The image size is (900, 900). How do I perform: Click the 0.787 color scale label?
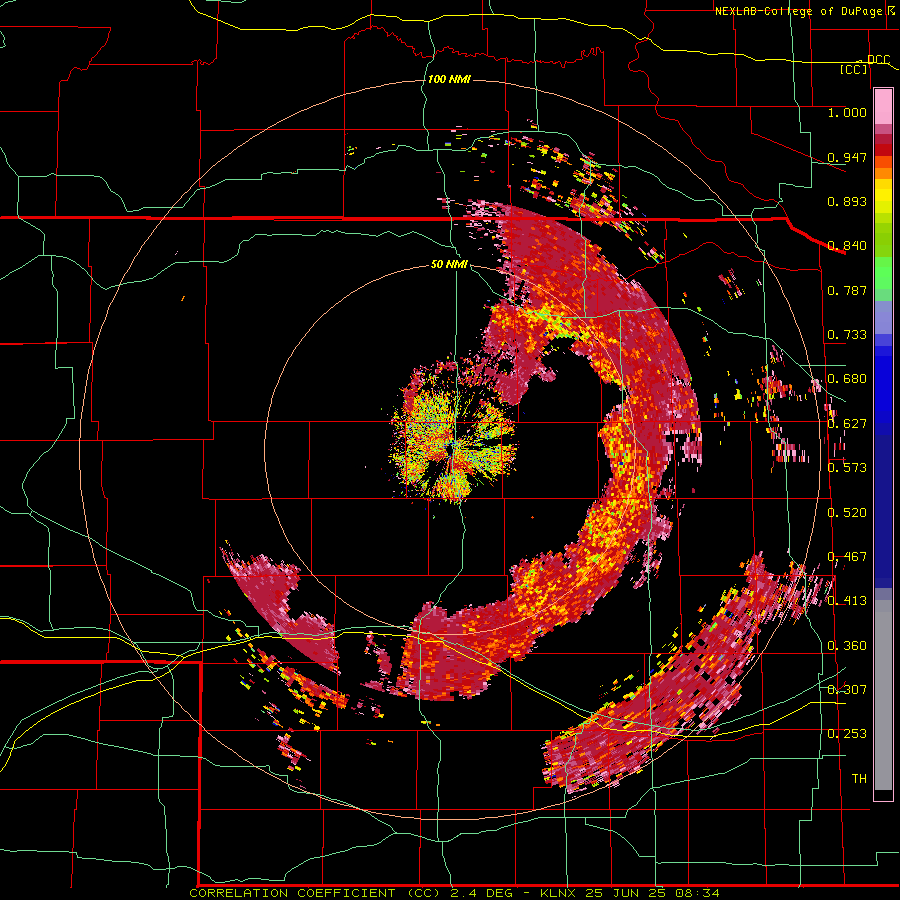click(847, 290)
